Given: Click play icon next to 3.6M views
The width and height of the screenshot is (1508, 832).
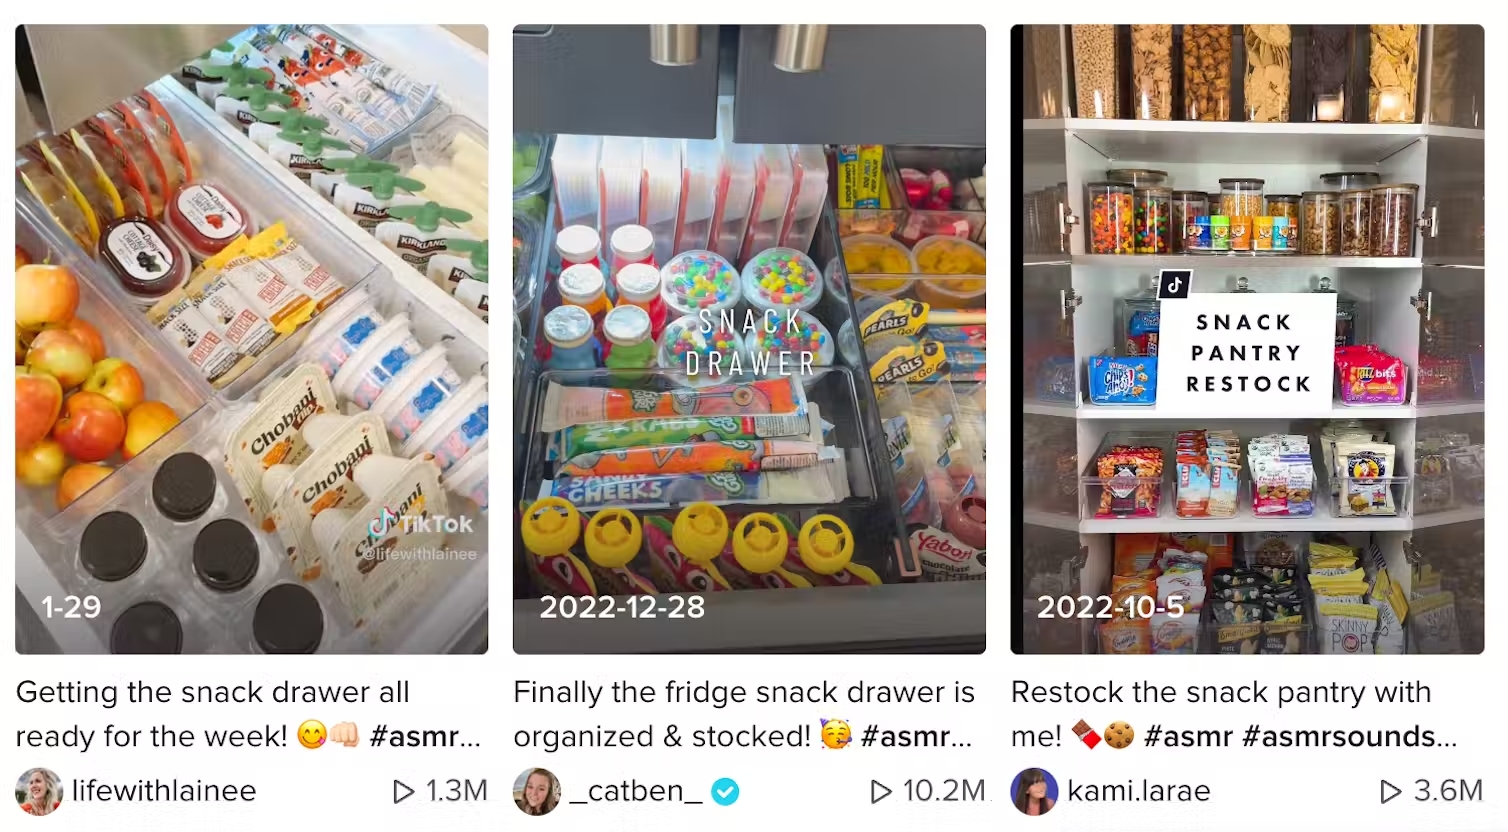Looking at the screenshot, I should (1390, 792).
